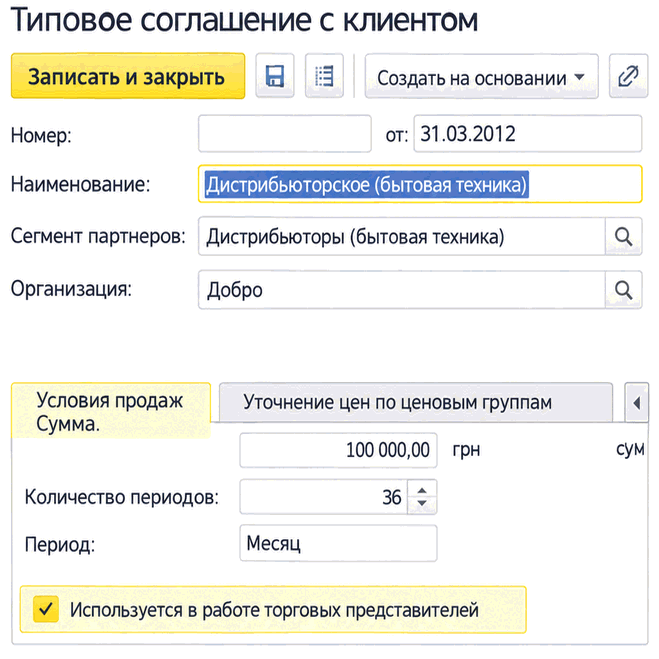Image resolution: width=659 pixels, height=659 pixels.
Task: Open Уточнение цен по ценовым группам tab
Action: click(x=416, y=403)
